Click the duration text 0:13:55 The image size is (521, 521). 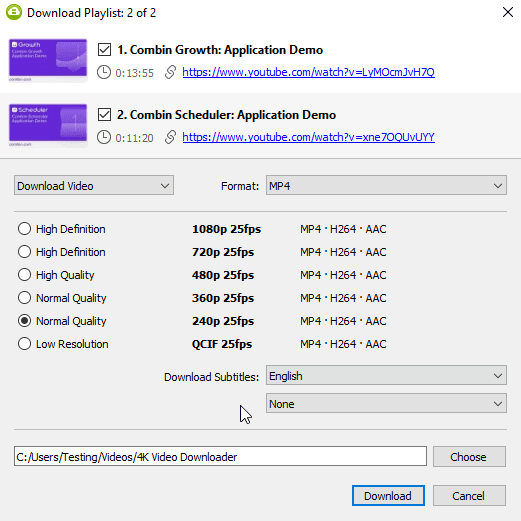point(134,73)
